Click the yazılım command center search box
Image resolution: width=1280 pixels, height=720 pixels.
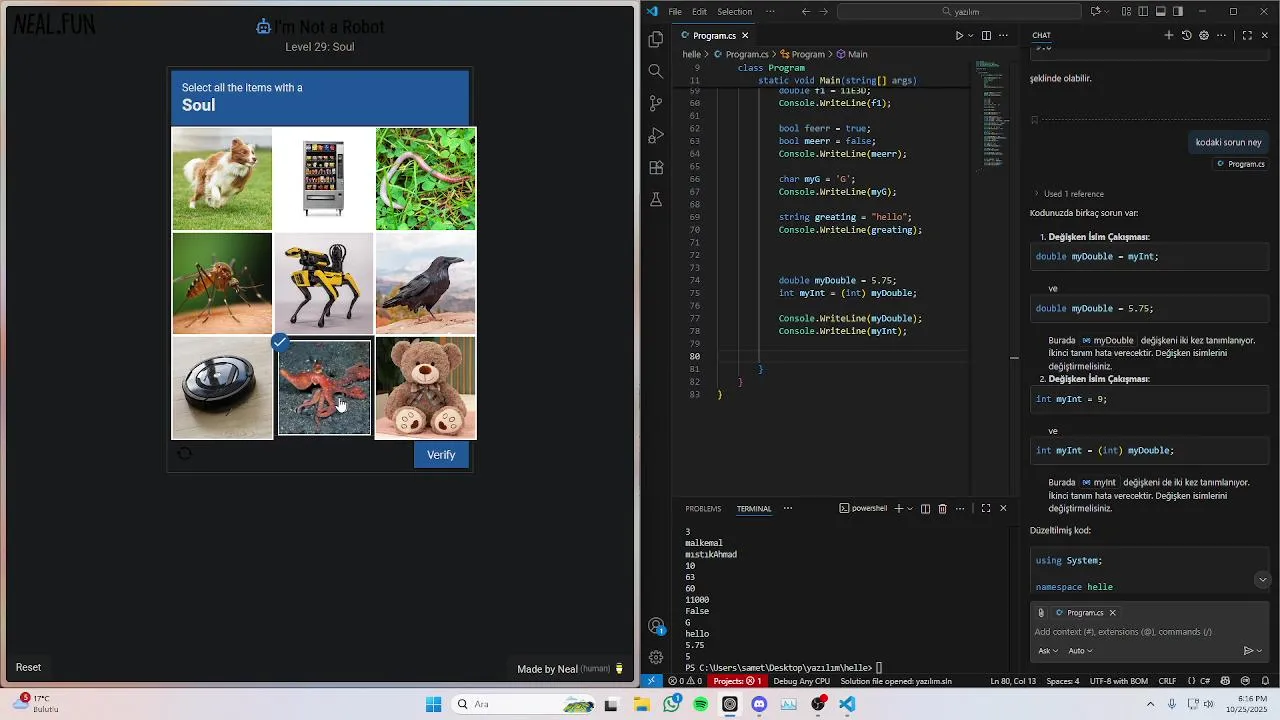point(959,12)
